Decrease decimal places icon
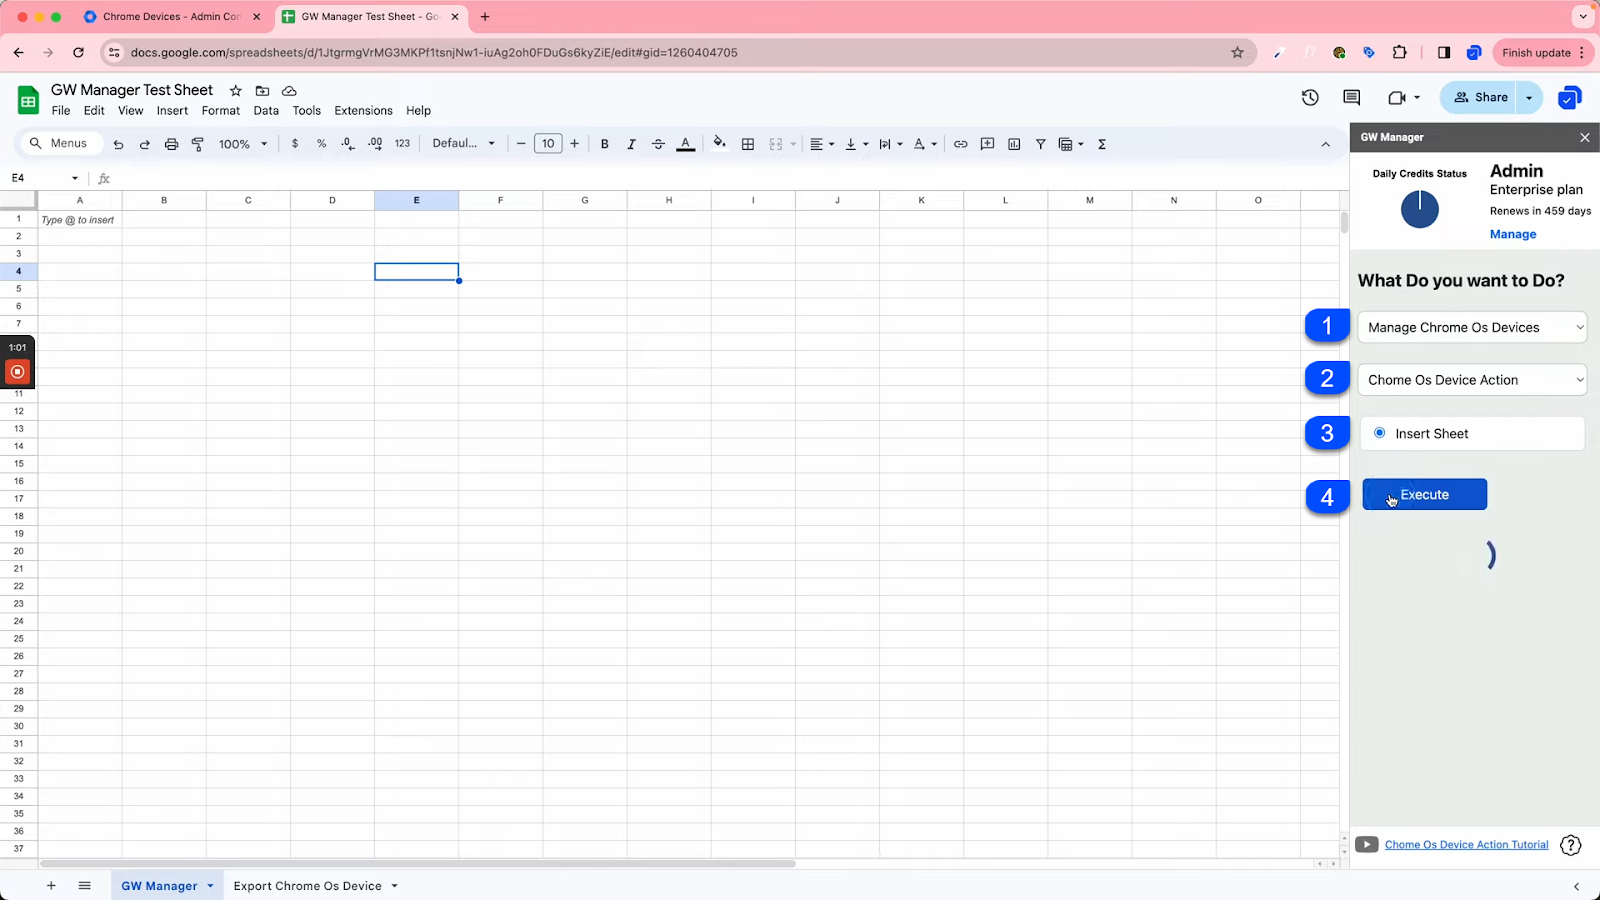1600x900 pixels. pos(348,144)
